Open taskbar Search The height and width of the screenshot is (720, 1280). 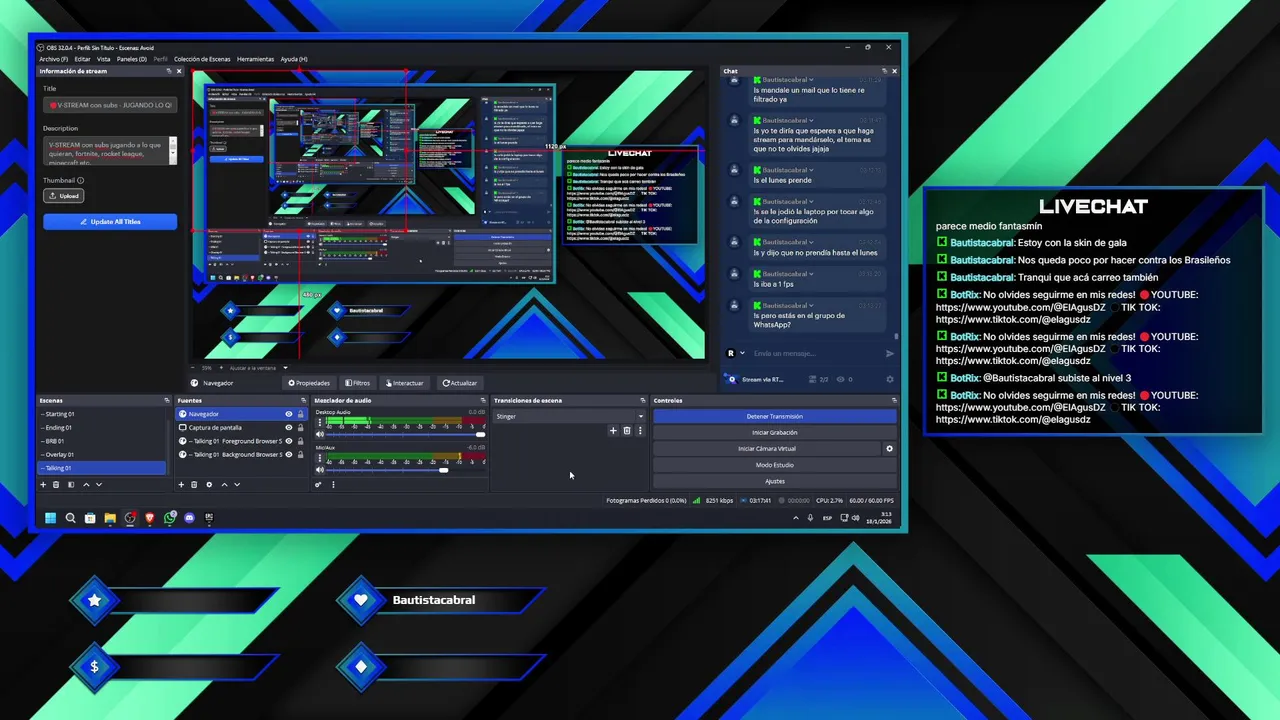pyautogui.click(x=70, y=518)
